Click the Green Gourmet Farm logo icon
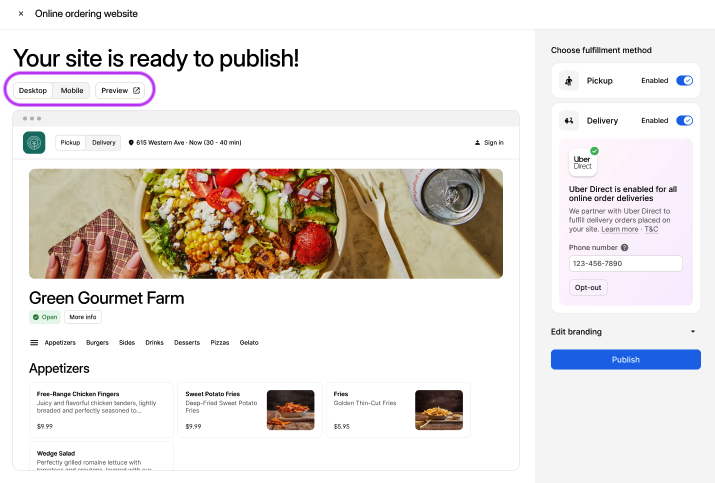The width and height of the screenshot is (715, 483). tap(34, 143)
